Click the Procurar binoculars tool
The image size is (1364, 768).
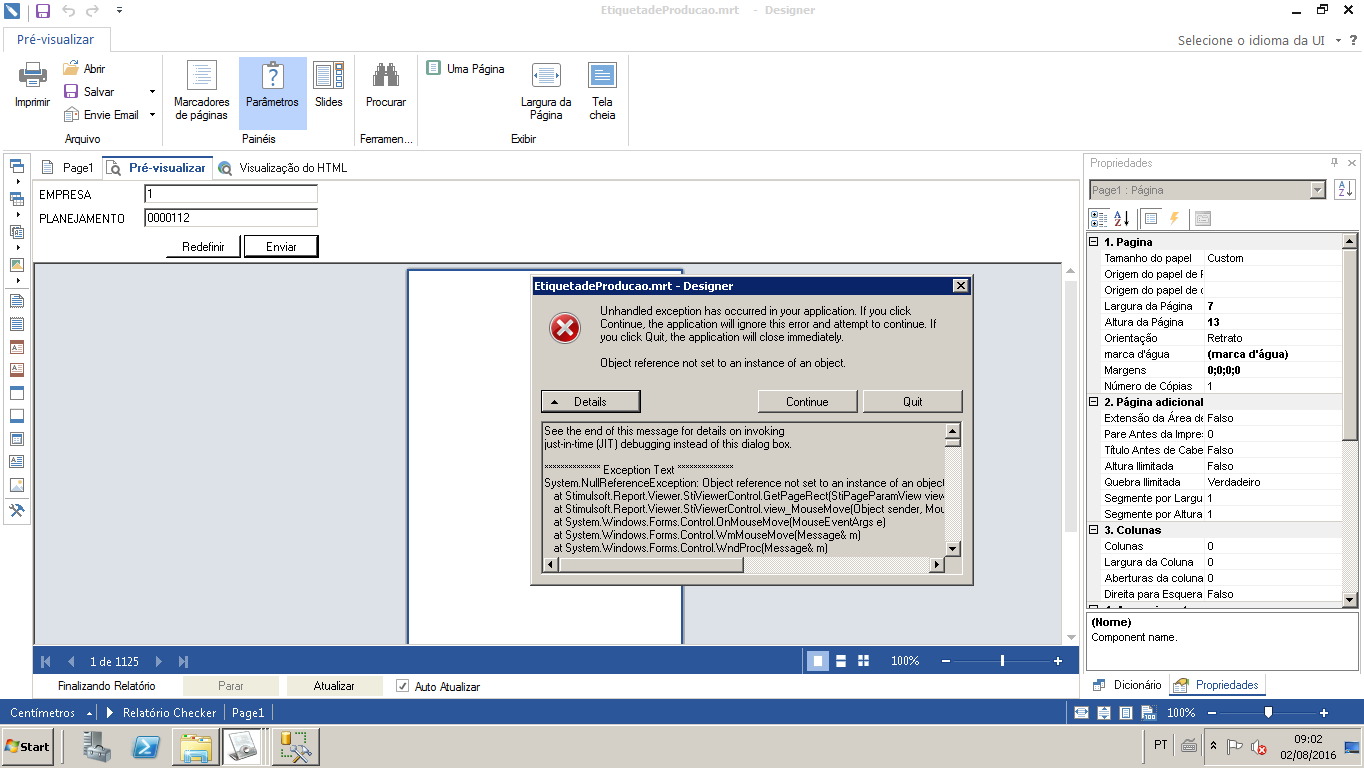tap(386, 85)
